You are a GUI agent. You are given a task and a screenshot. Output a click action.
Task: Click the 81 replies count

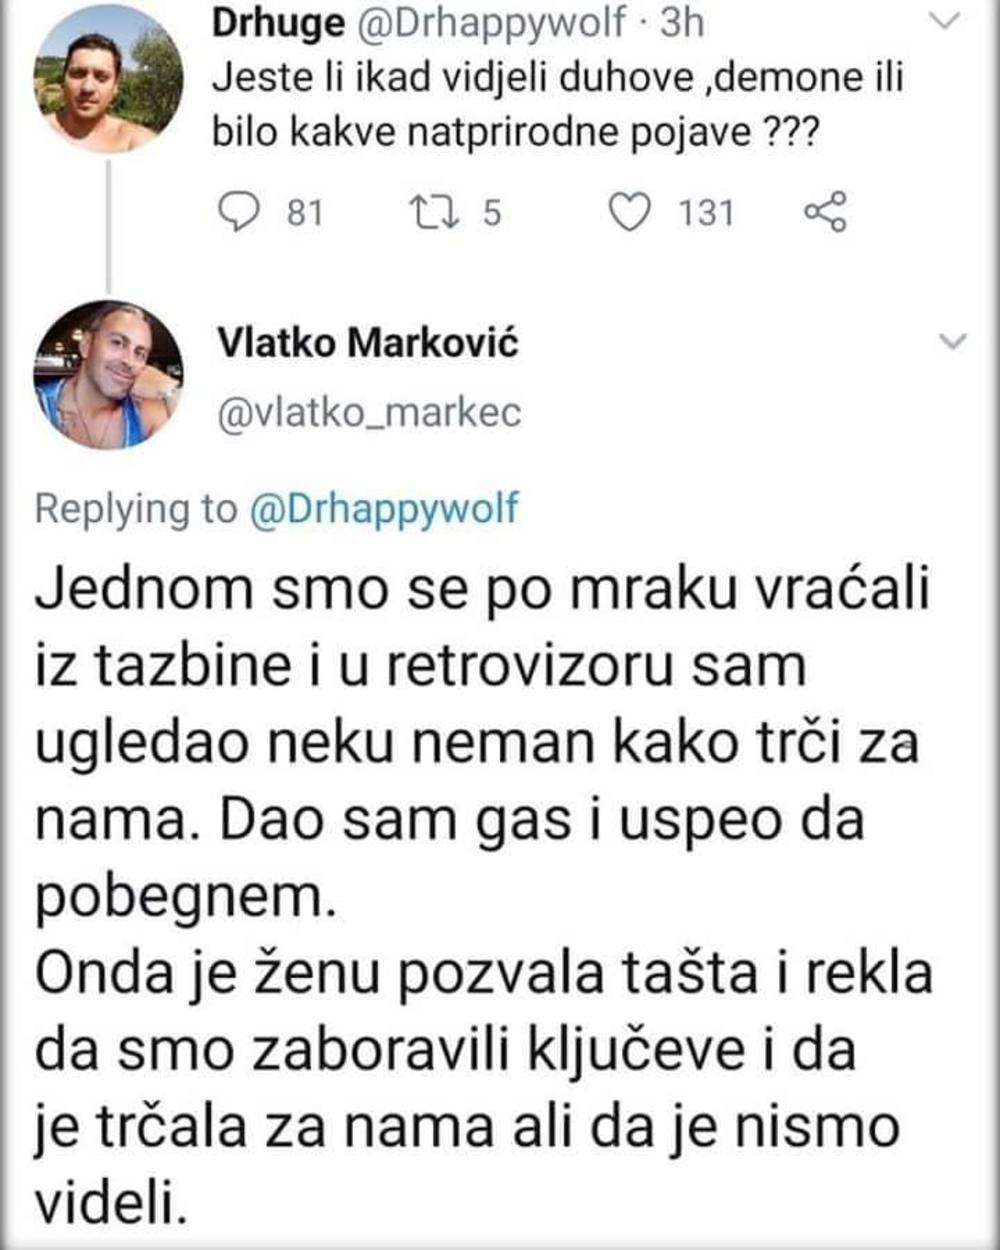tap(305, 213)
